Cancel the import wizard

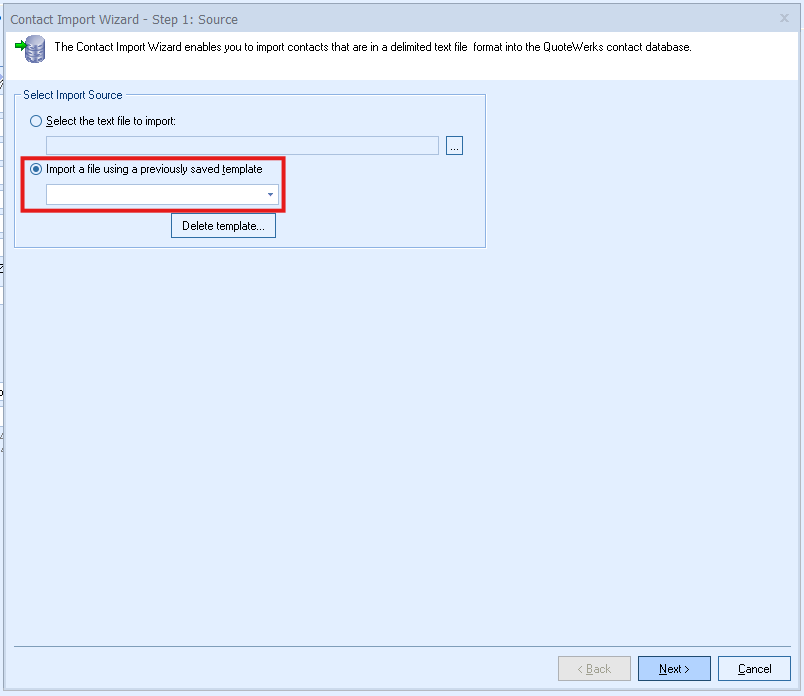754,669
